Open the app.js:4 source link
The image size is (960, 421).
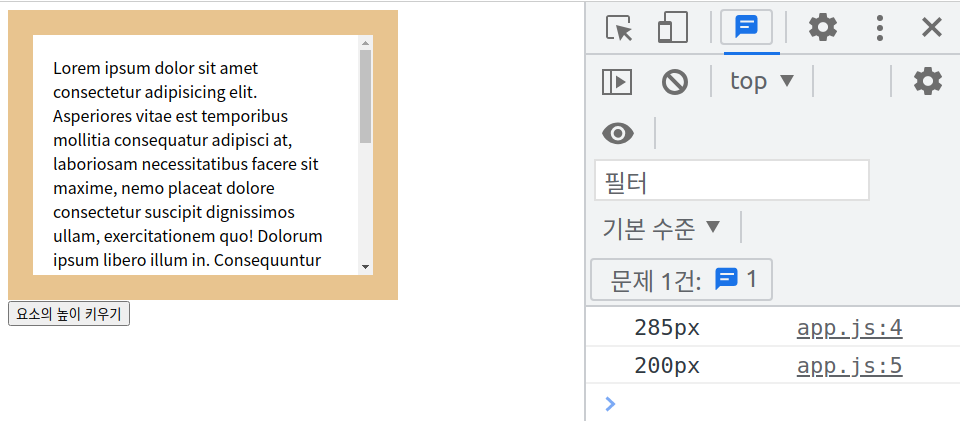[x=849, y=329]
